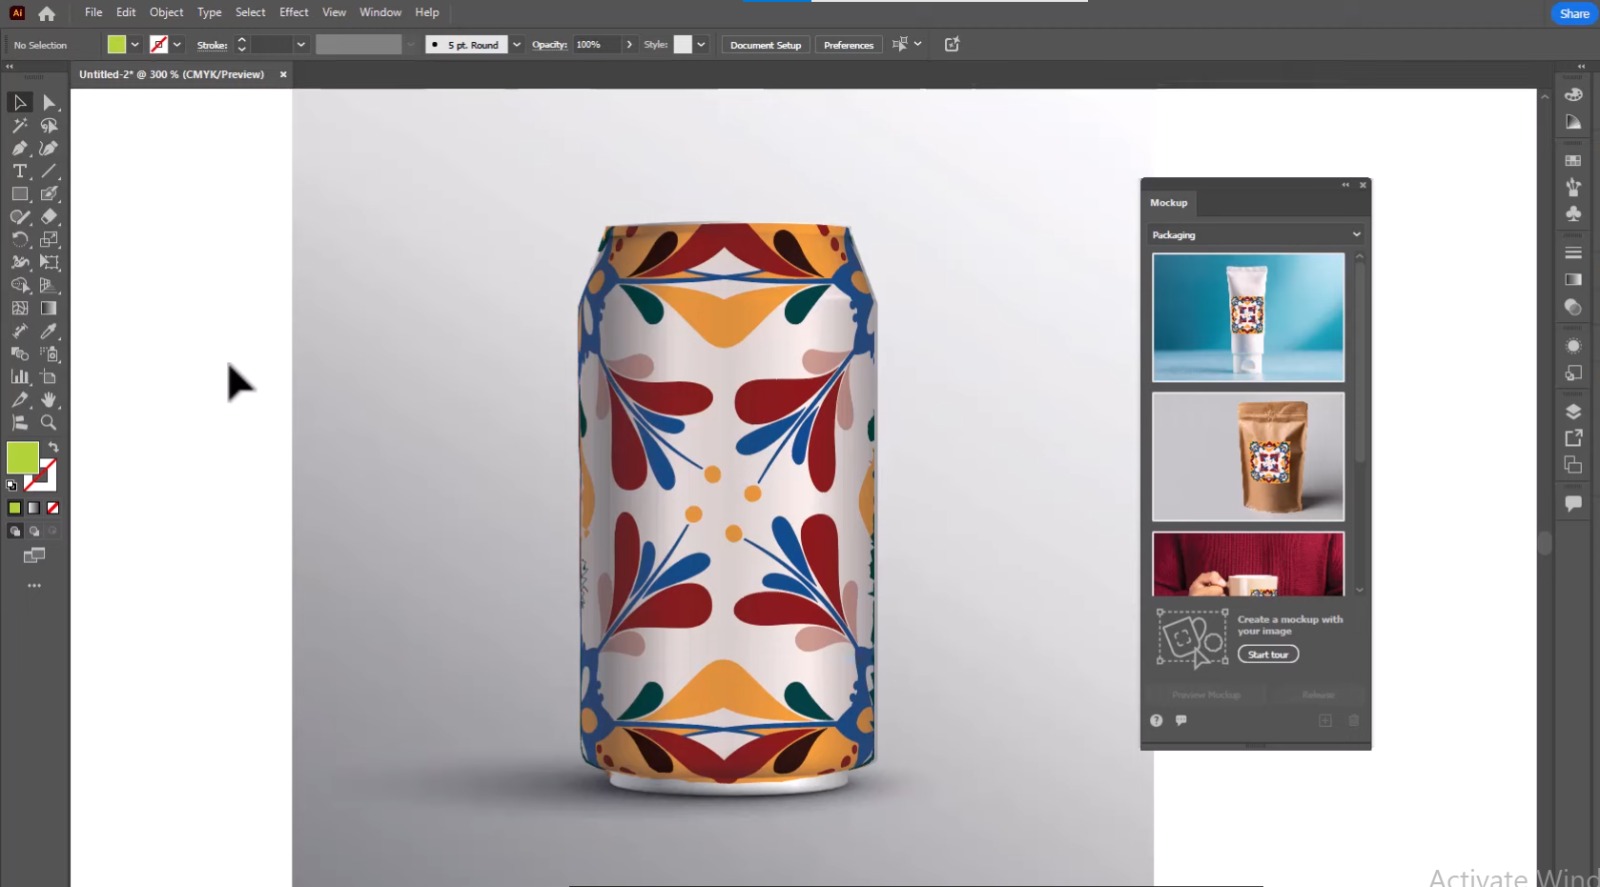Set paint mode to Gradient
Screen dimensions: 1600x887
pos(34,508)
